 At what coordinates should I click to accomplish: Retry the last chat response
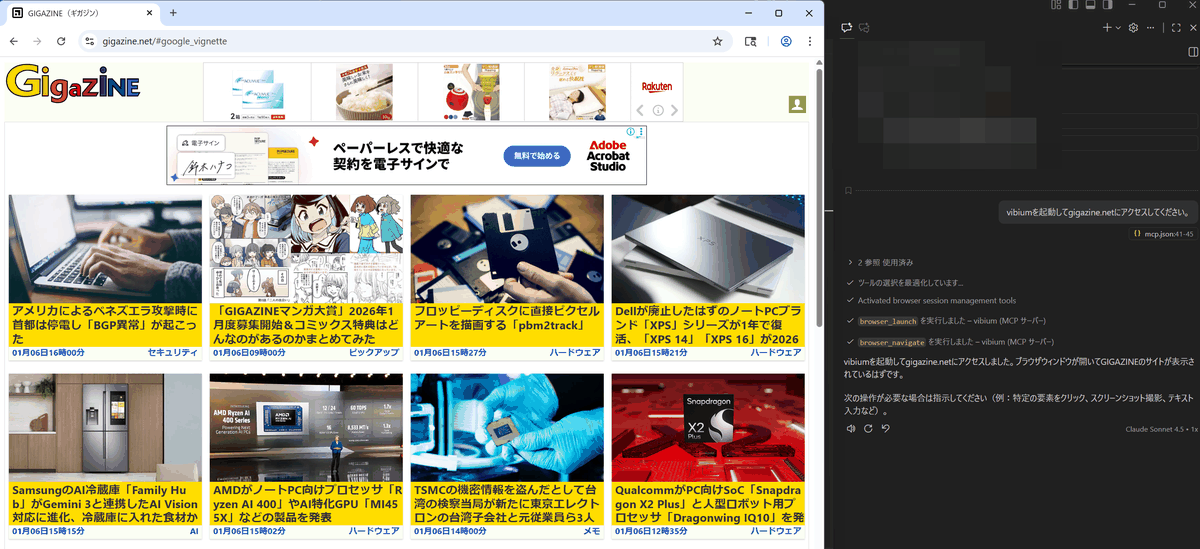[x=868, y=428]
